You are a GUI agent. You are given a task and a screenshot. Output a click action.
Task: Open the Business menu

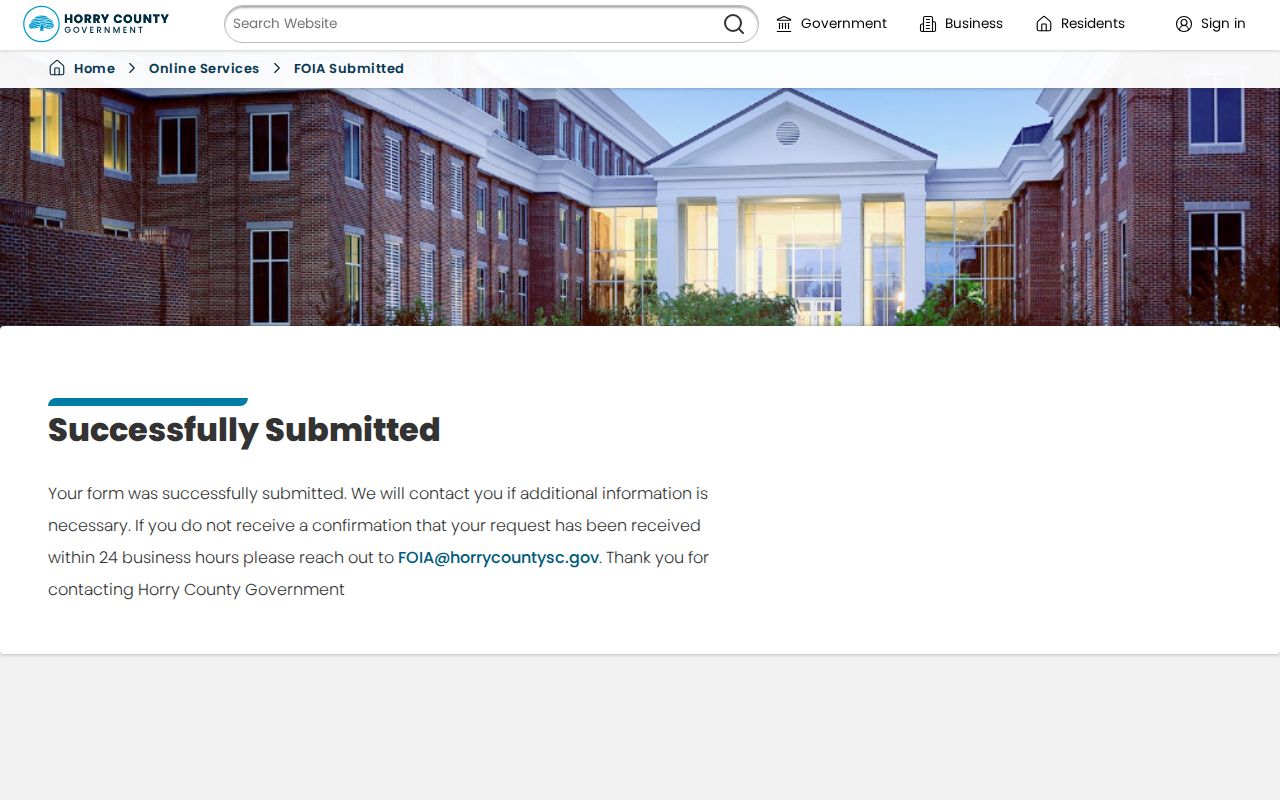click(x=962, y=24)
